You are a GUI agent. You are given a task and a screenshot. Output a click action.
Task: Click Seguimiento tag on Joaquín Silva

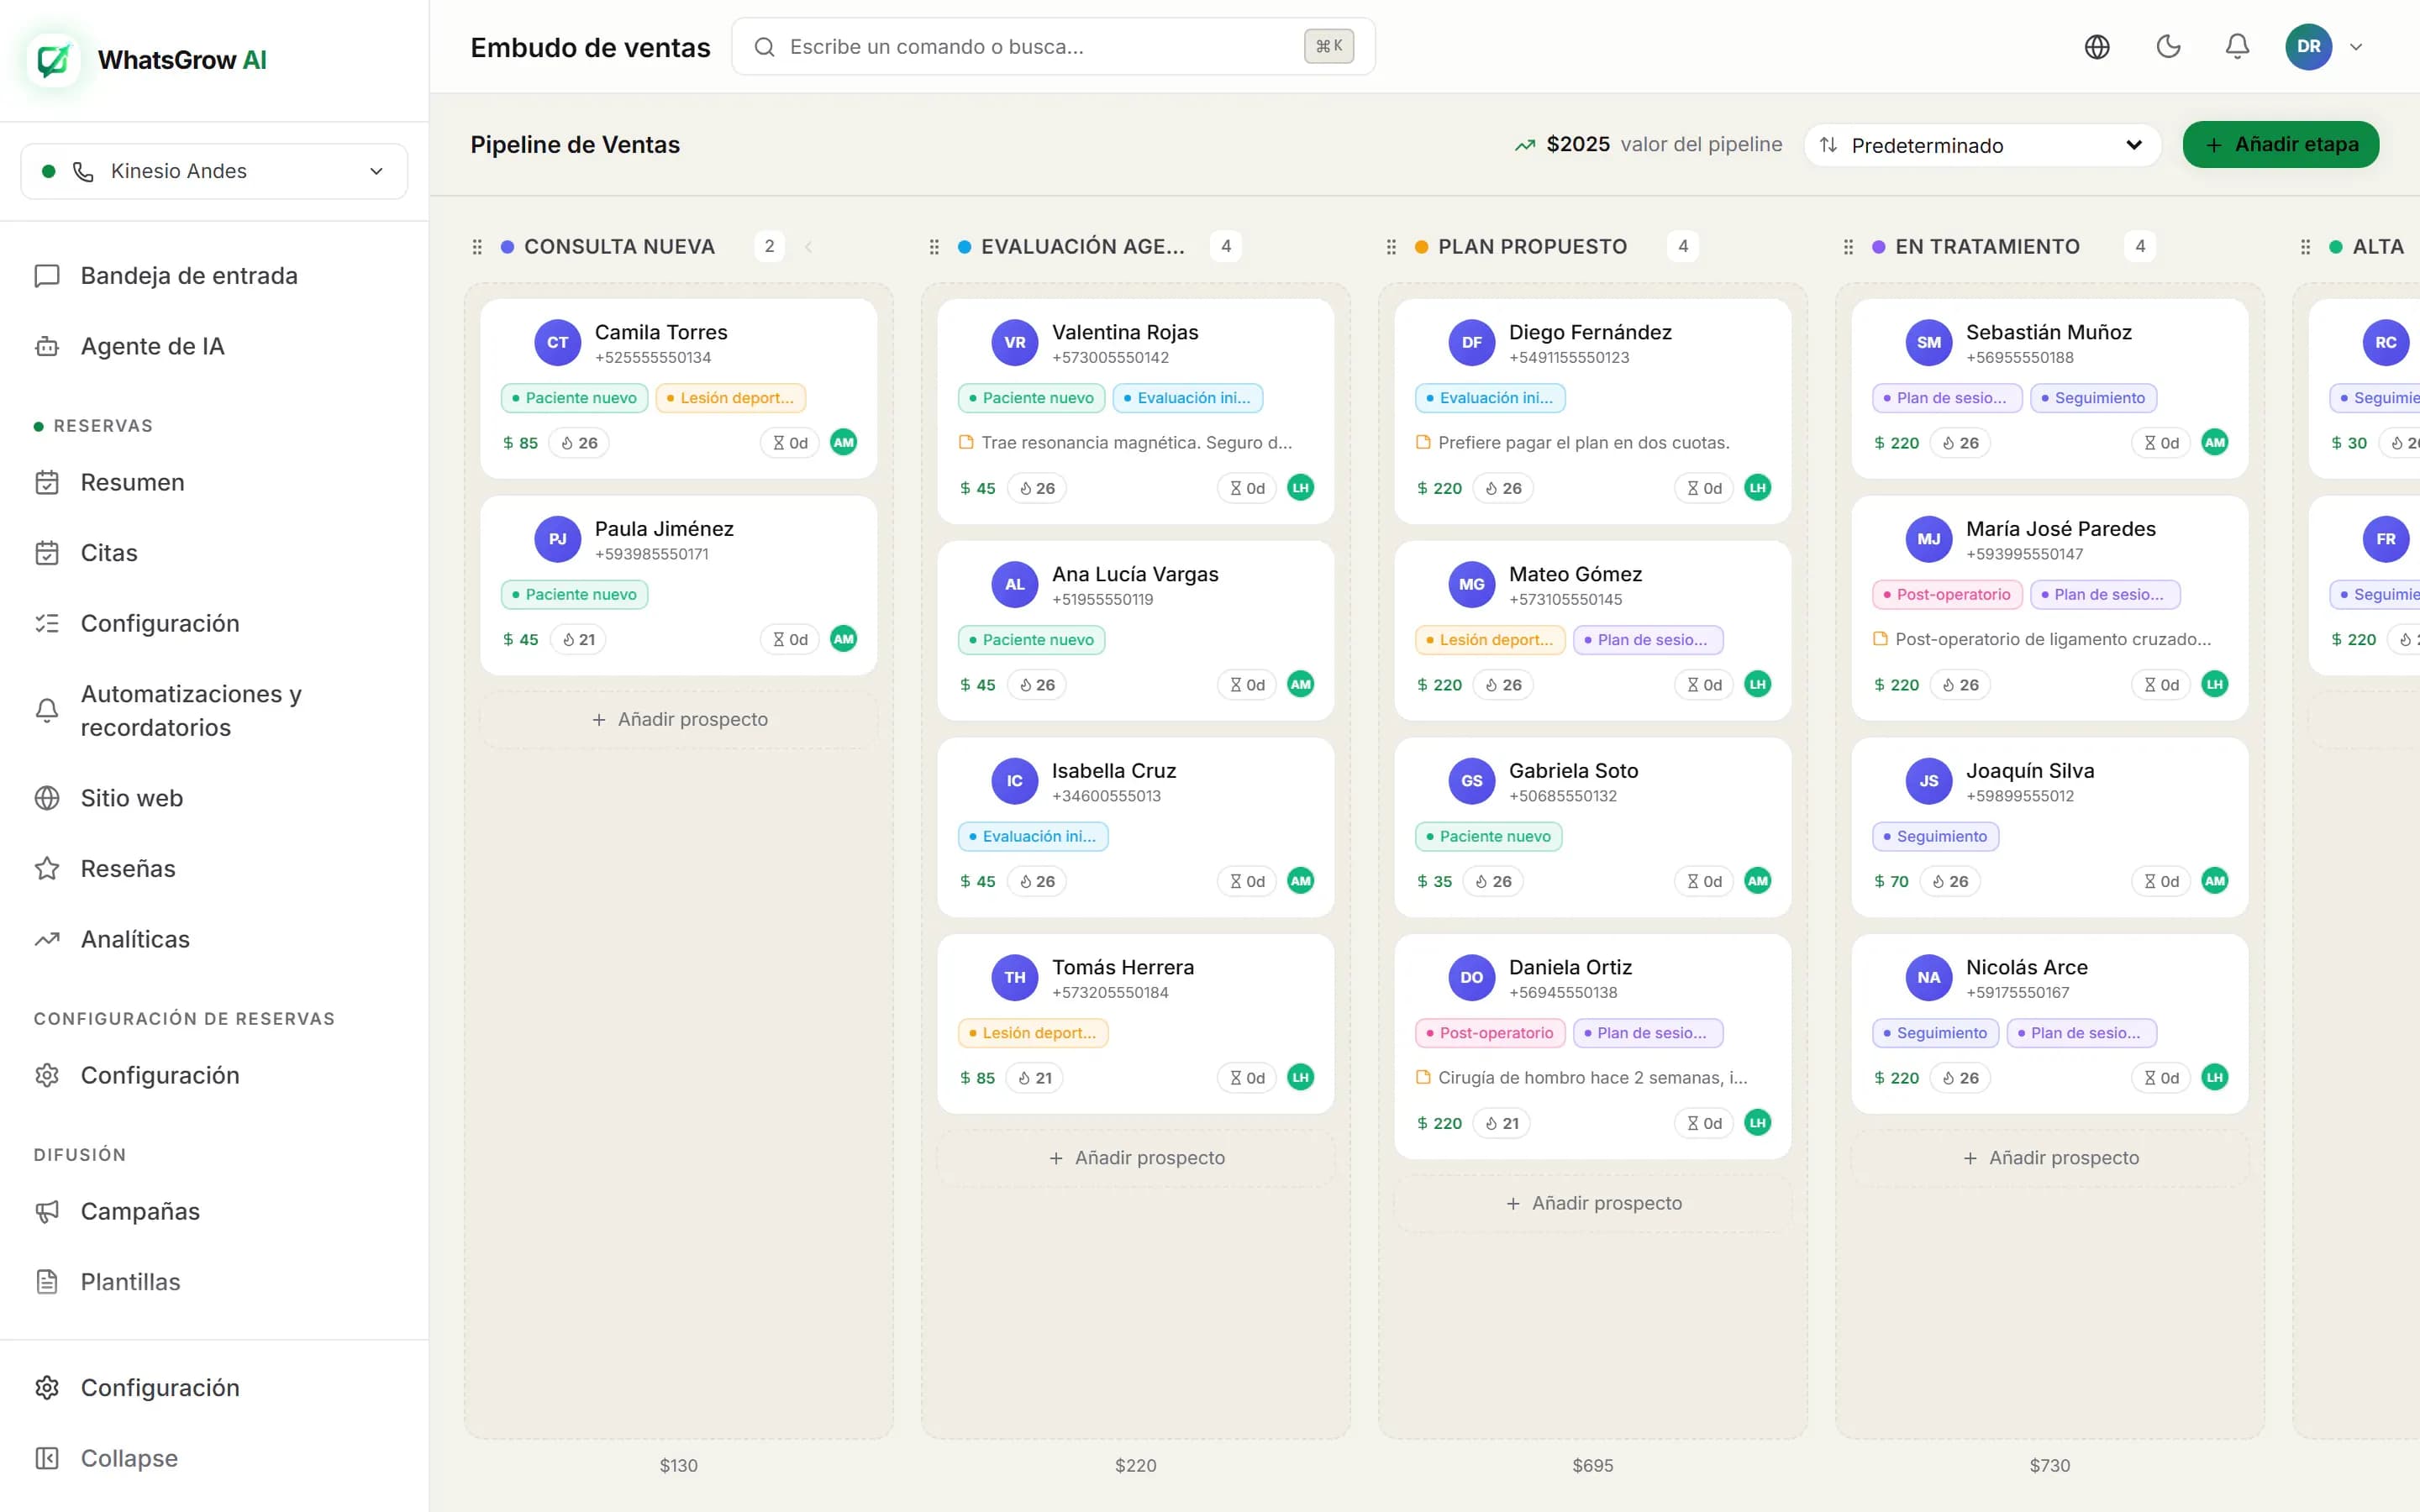[x=1935, y=836]
